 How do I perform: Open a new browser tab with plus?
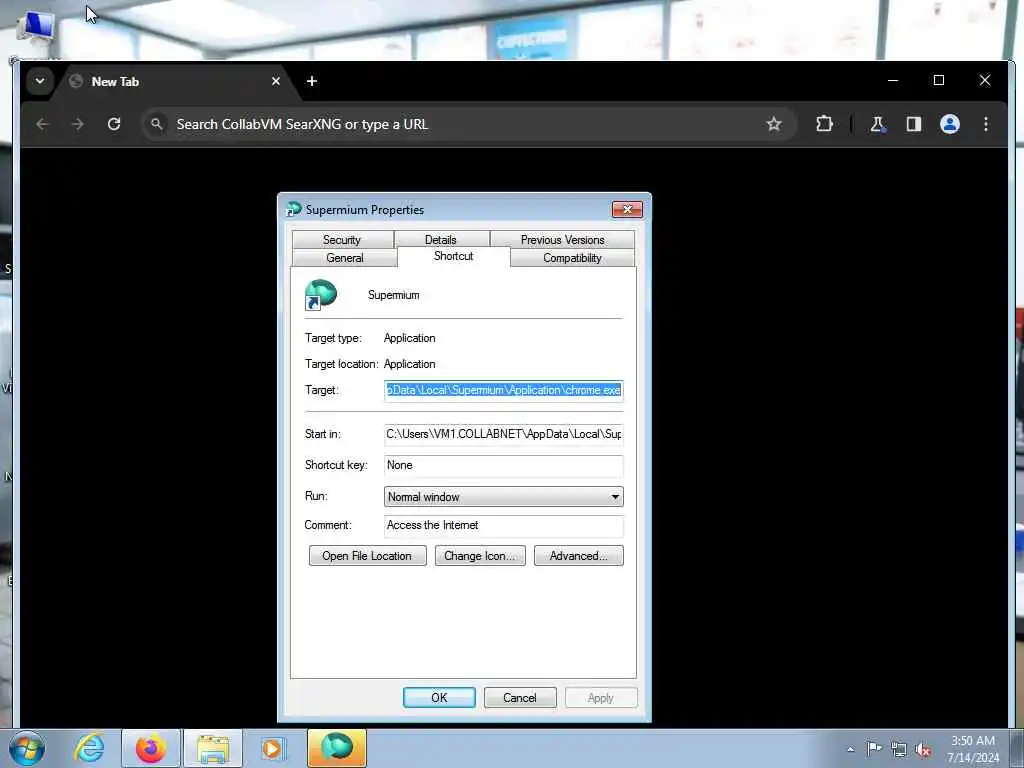click(x=312, y=81)
